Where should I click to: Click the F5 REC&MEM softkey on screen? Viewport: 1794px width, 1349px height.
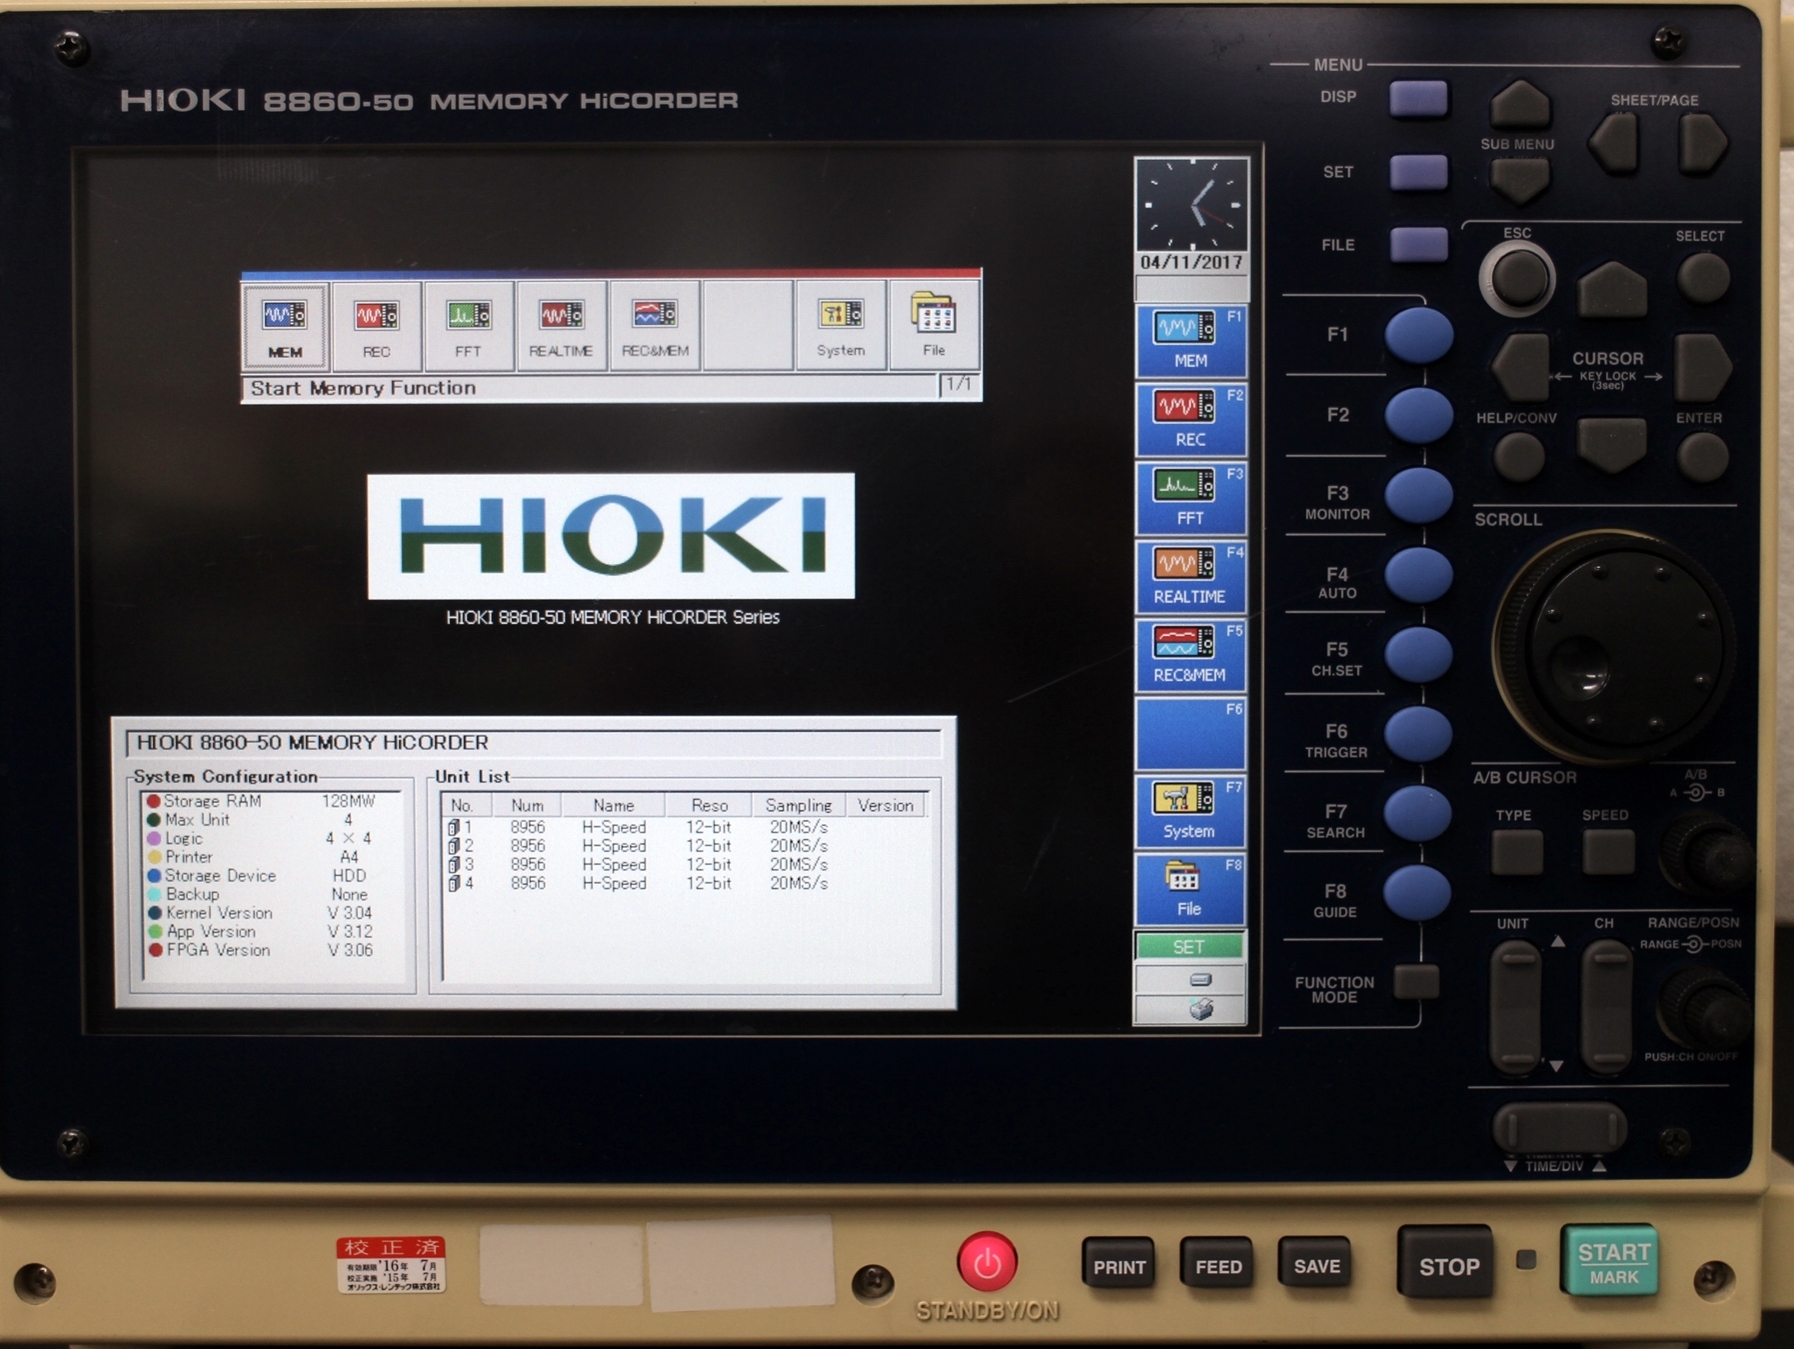[x=1190, y=655]
